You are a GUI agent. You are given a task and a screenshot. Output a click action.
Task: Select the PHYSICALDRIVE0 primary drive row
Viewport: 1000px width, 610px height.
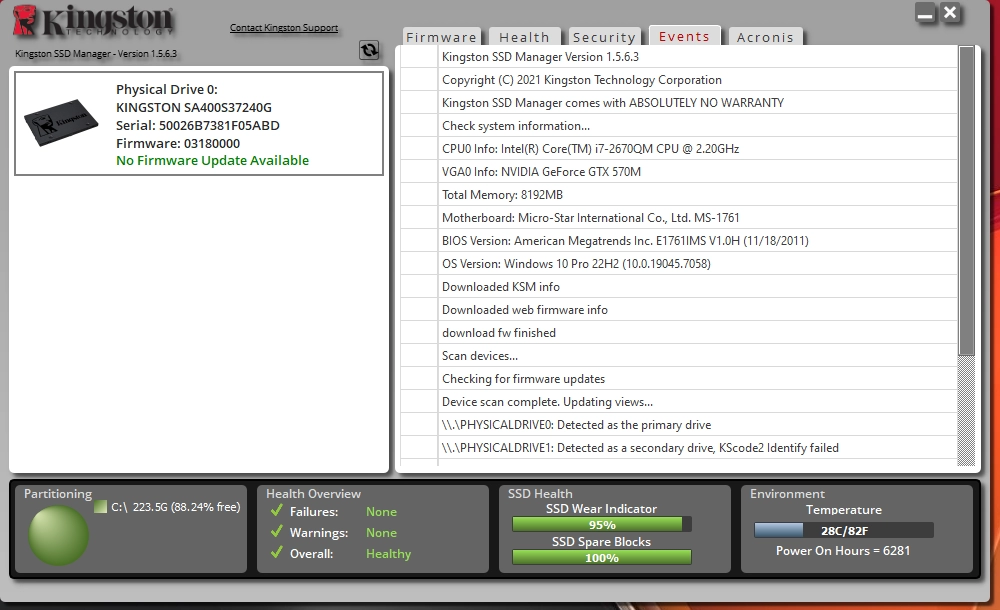[x=679, y=424]
